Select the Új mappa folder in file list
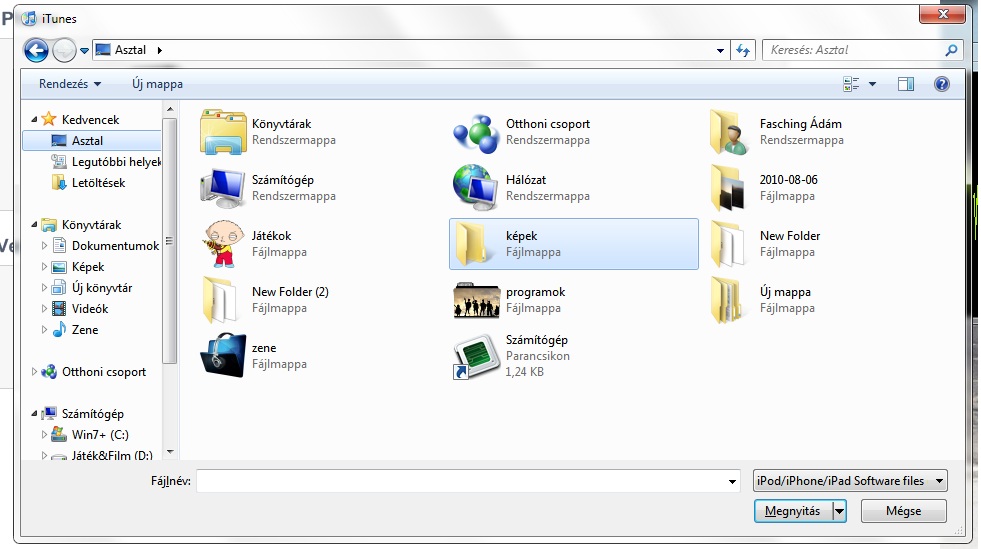Image resolution: width=981 pixels, height=549 pixels. (x=761, y=300)
